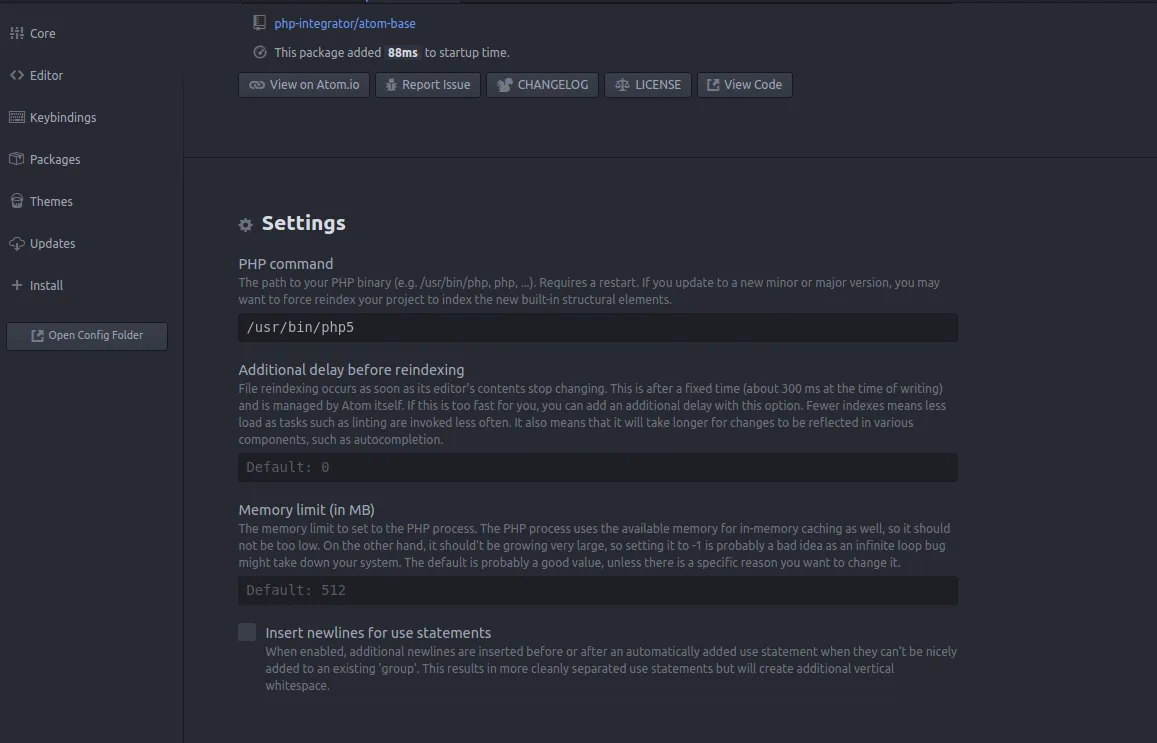Open the package CHANGELOG

tap(543, 85)
